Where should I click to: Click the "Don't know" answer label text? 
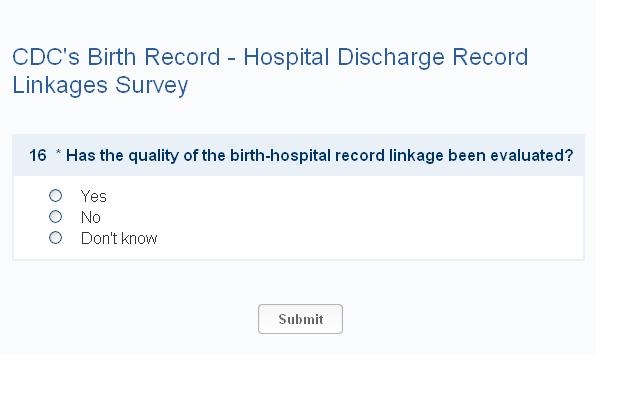point(119,239)
